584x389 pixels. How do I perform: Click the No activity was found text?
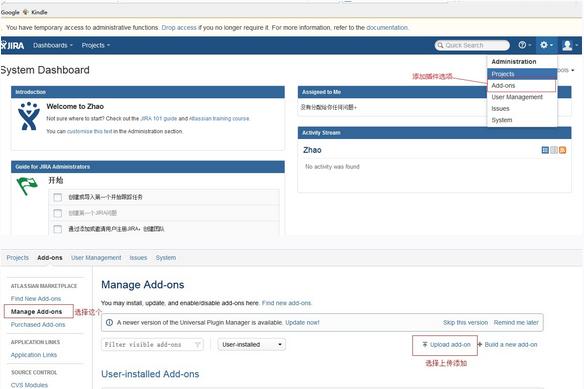pos(332,167)
